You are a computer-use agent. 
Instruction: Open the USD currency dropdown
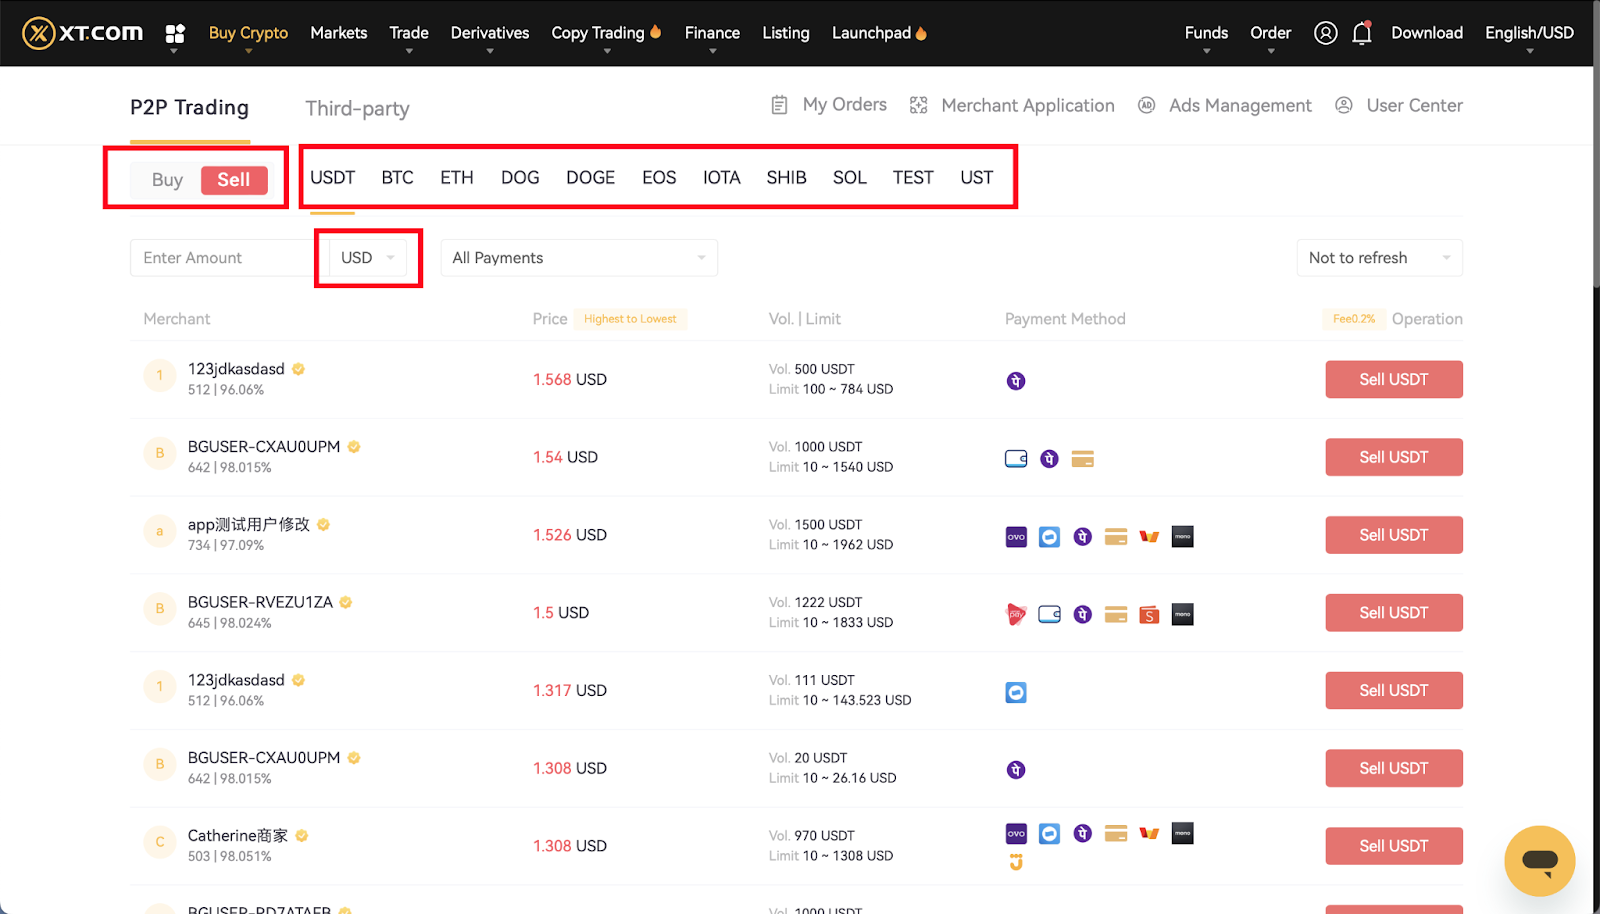click(x=368, y=258)
